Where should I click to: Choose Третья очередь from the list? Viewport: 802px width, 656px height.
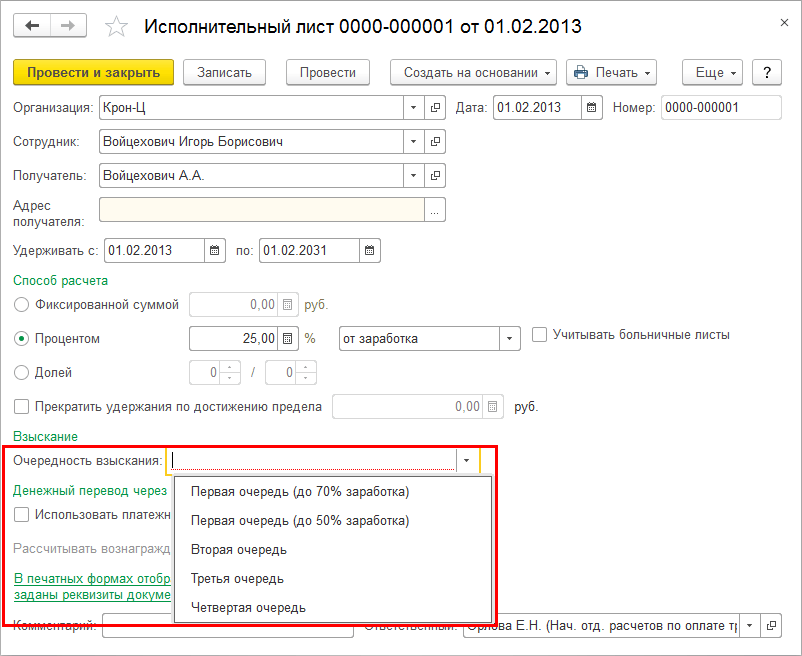pos(237,579)
